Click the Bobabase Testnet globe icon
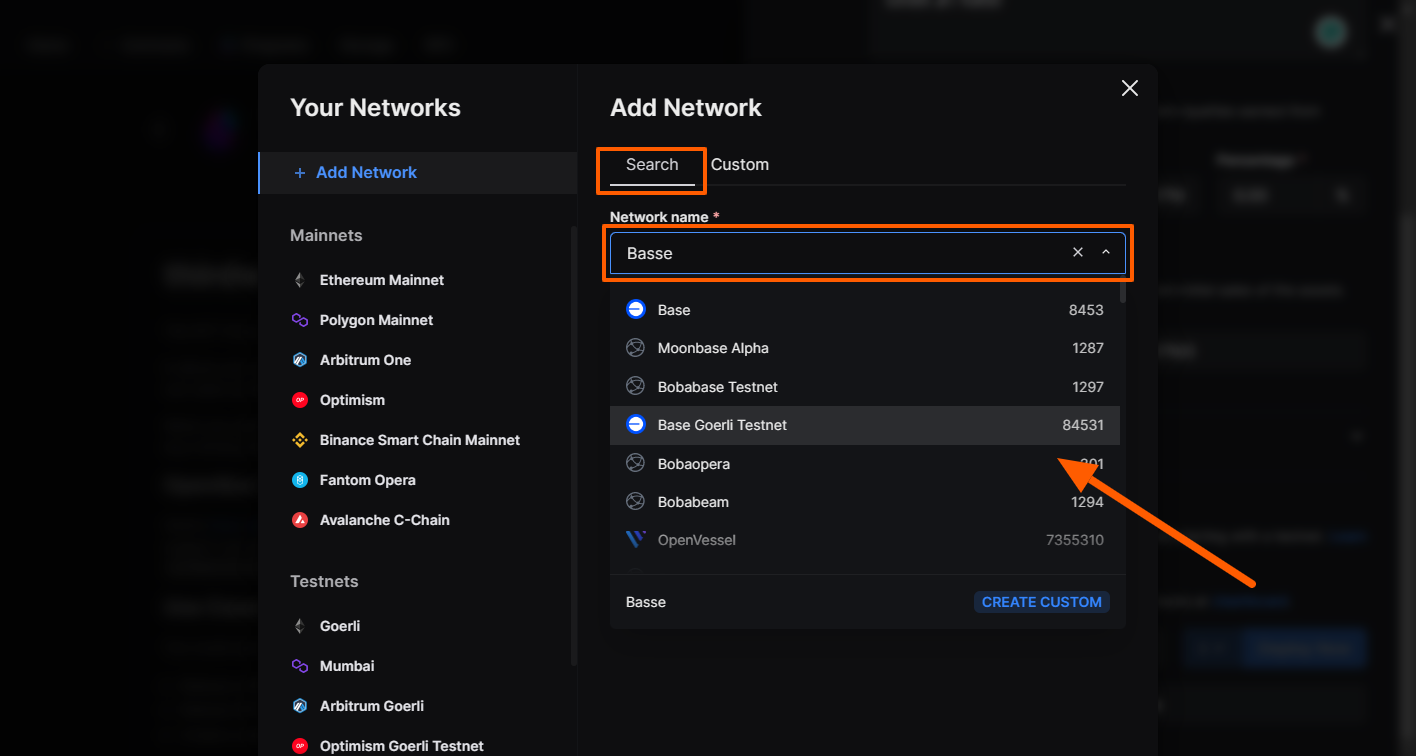Screen dimensions: 1416x756 tap(635, 386)
